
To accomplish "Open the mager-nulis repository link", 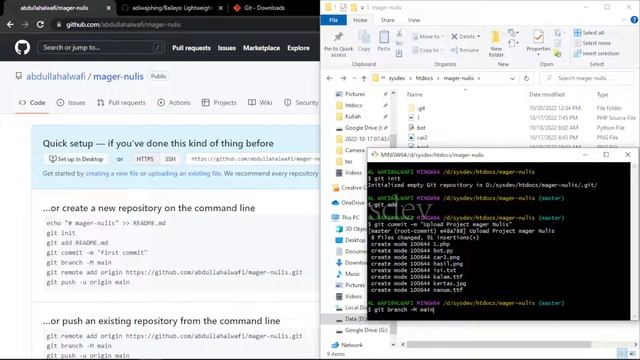I will (118, 76).
